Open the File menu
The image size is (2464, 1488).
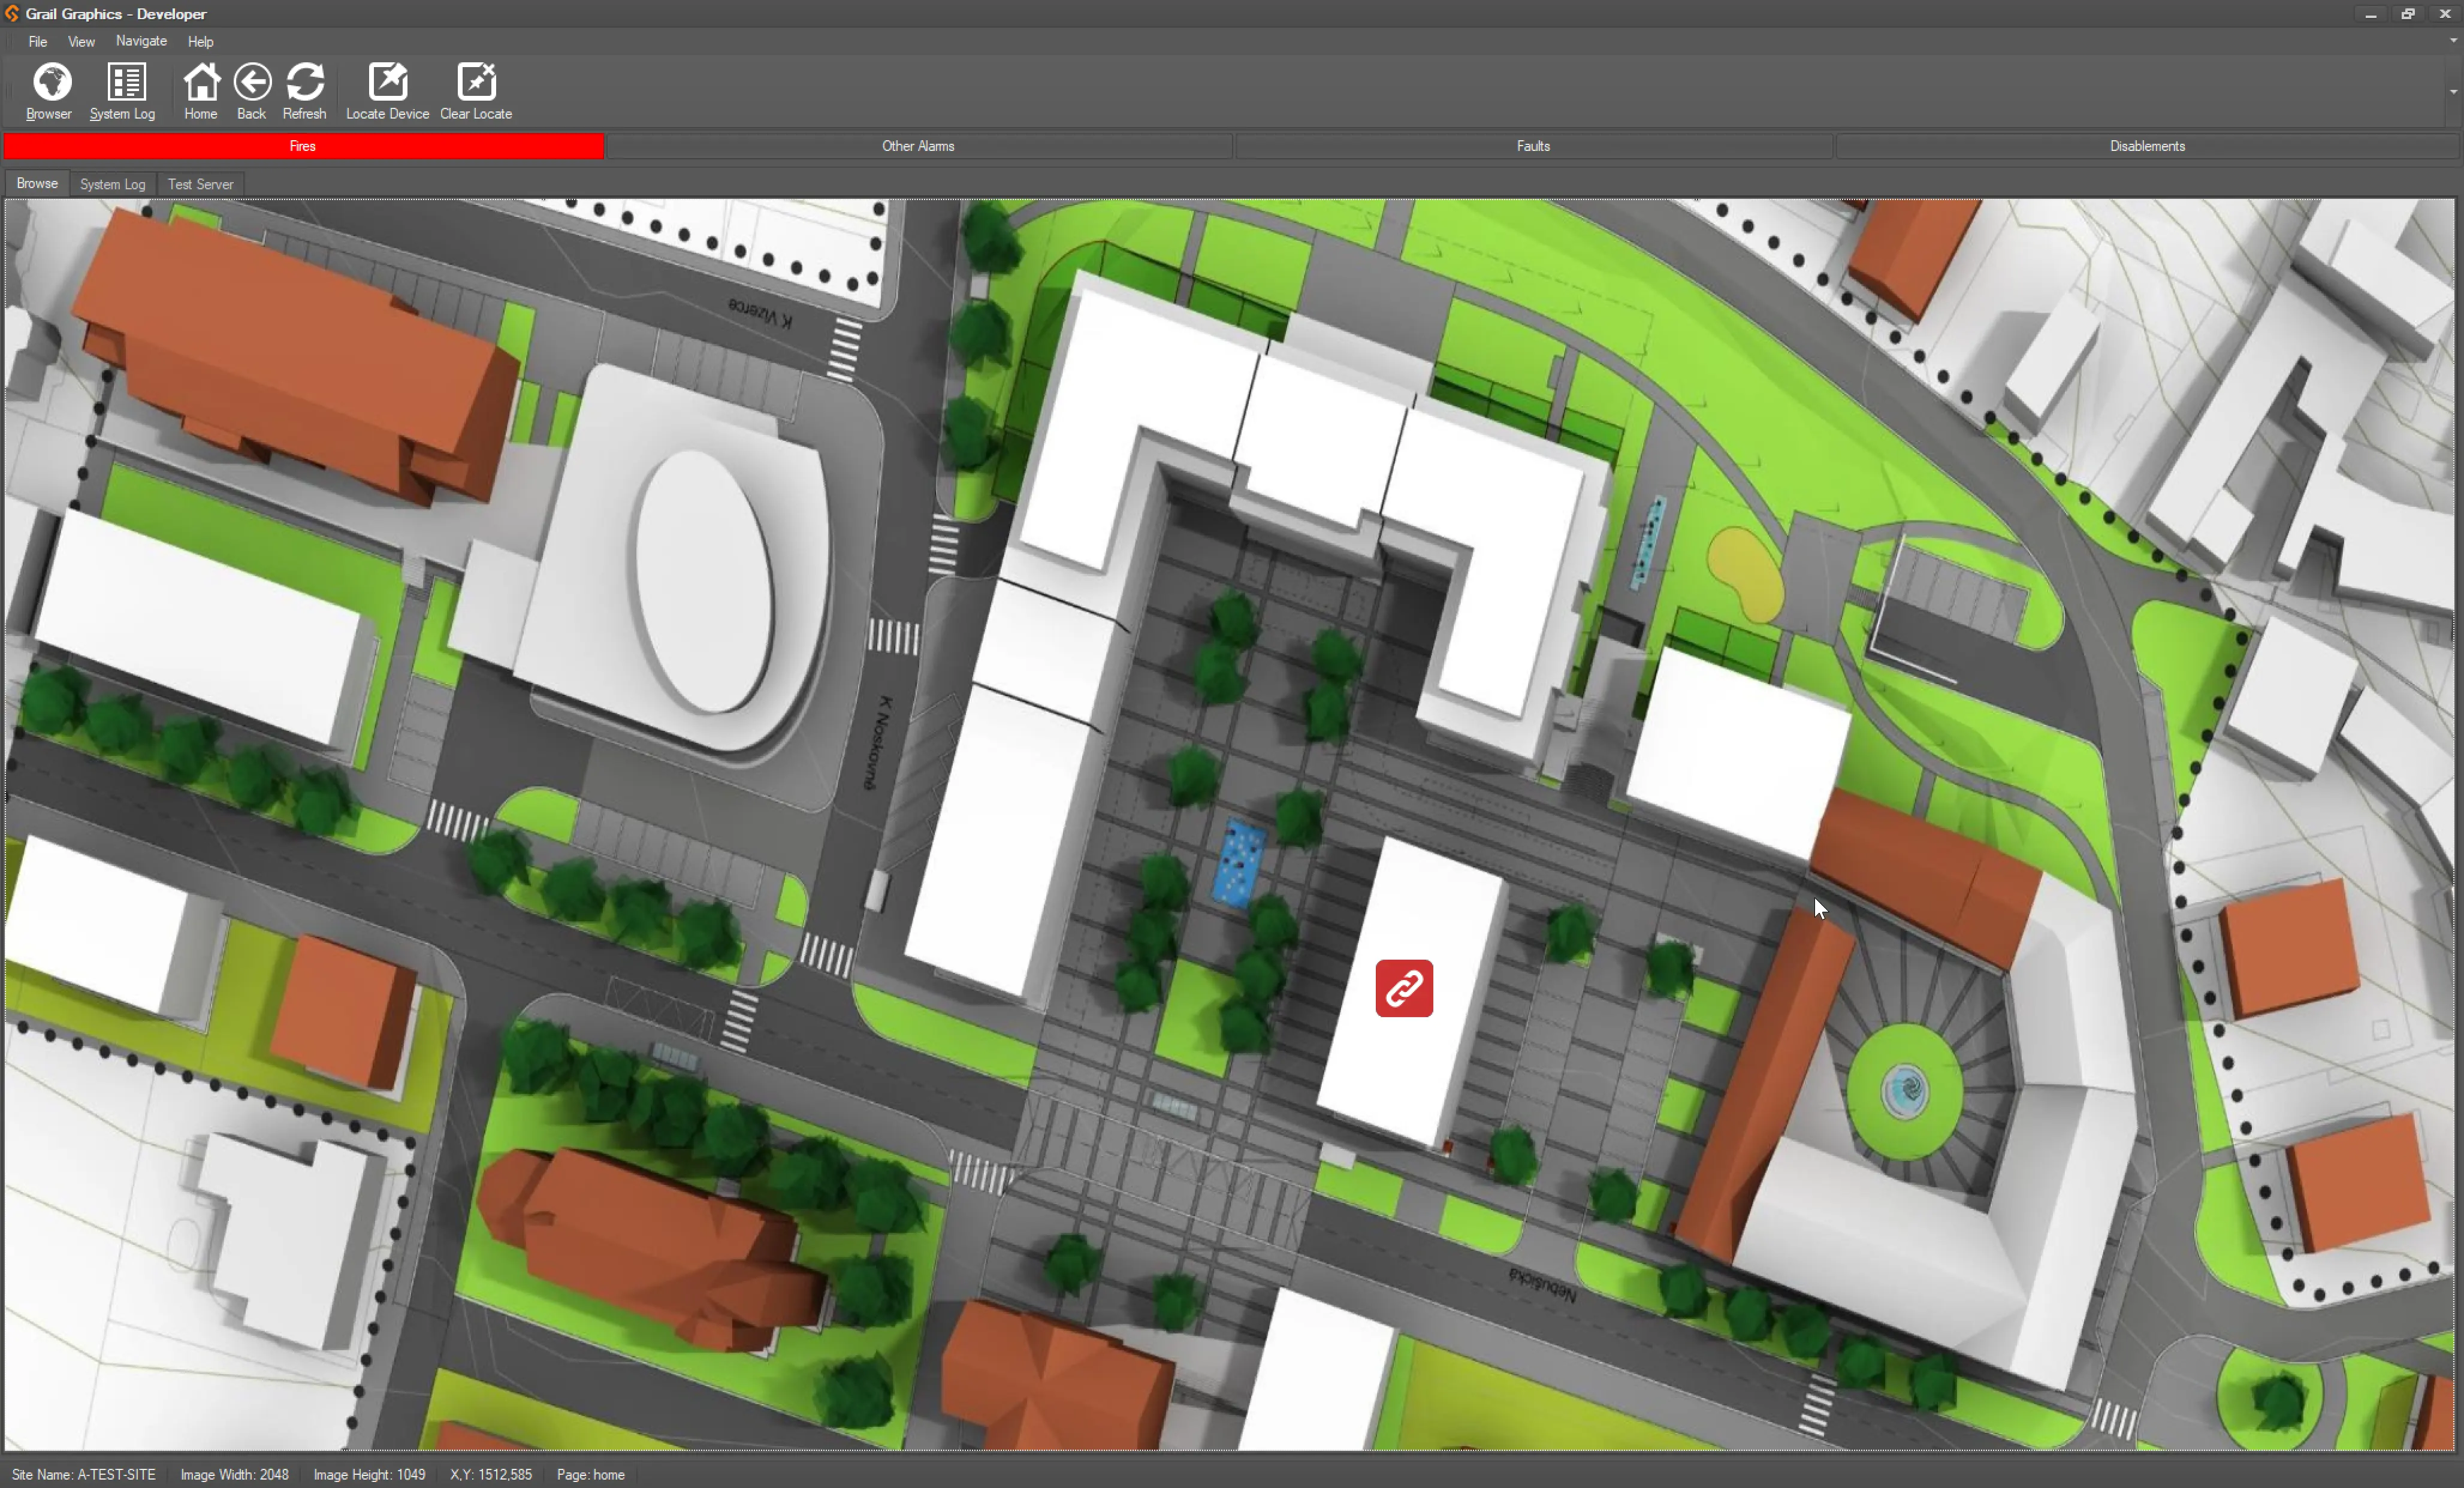point(38,42)
